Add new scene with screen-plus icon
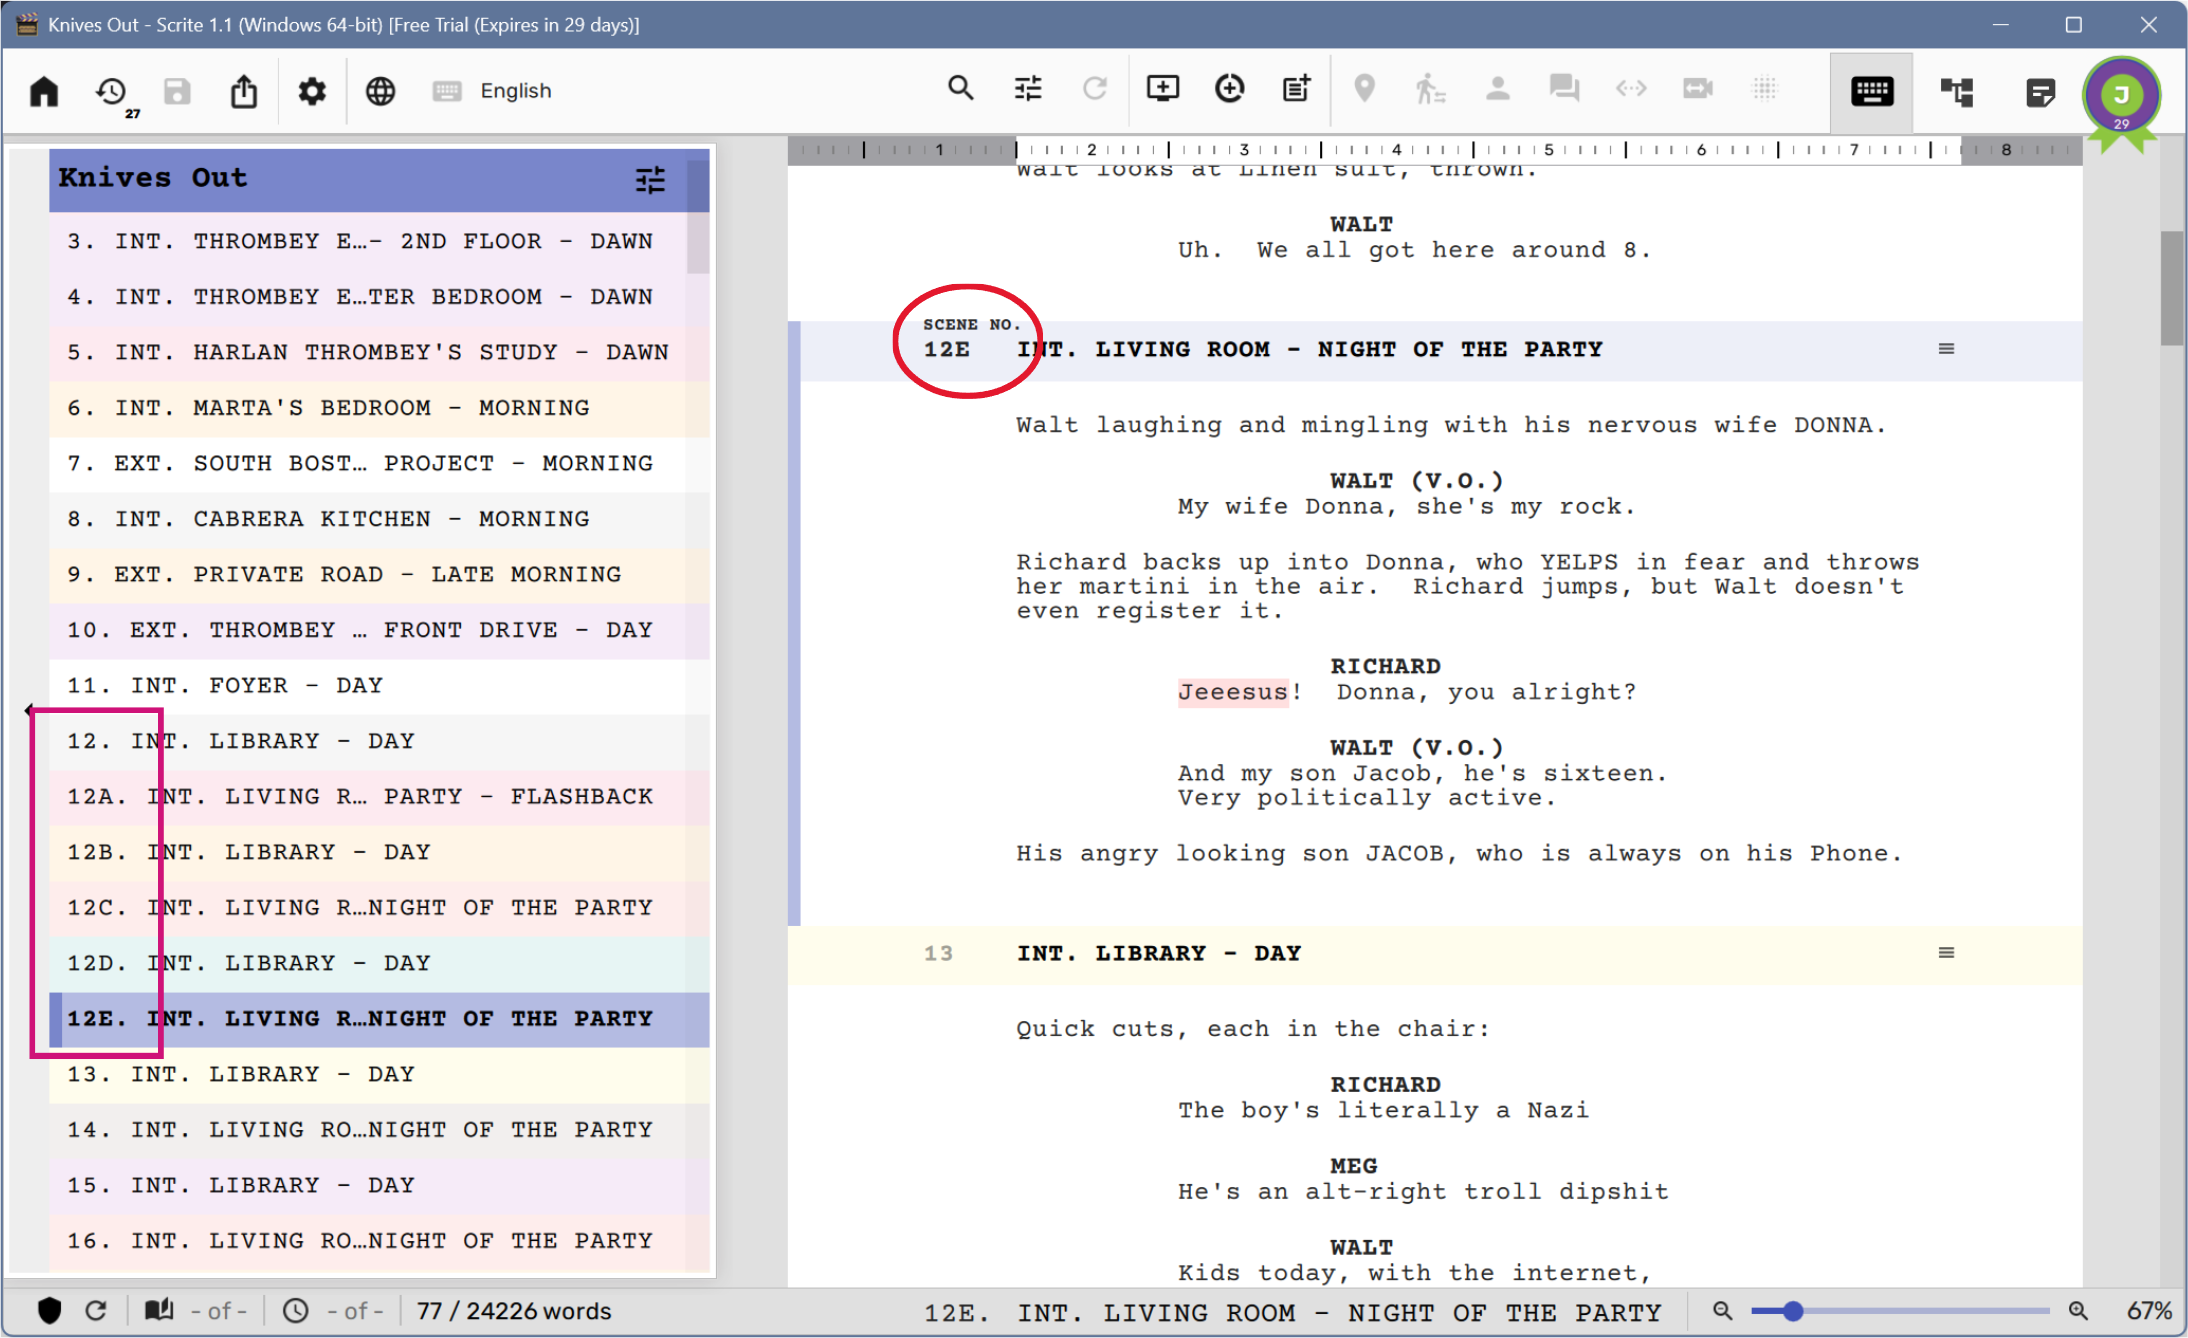The image size is (2188, 1338). click(x=1162, y=88)
